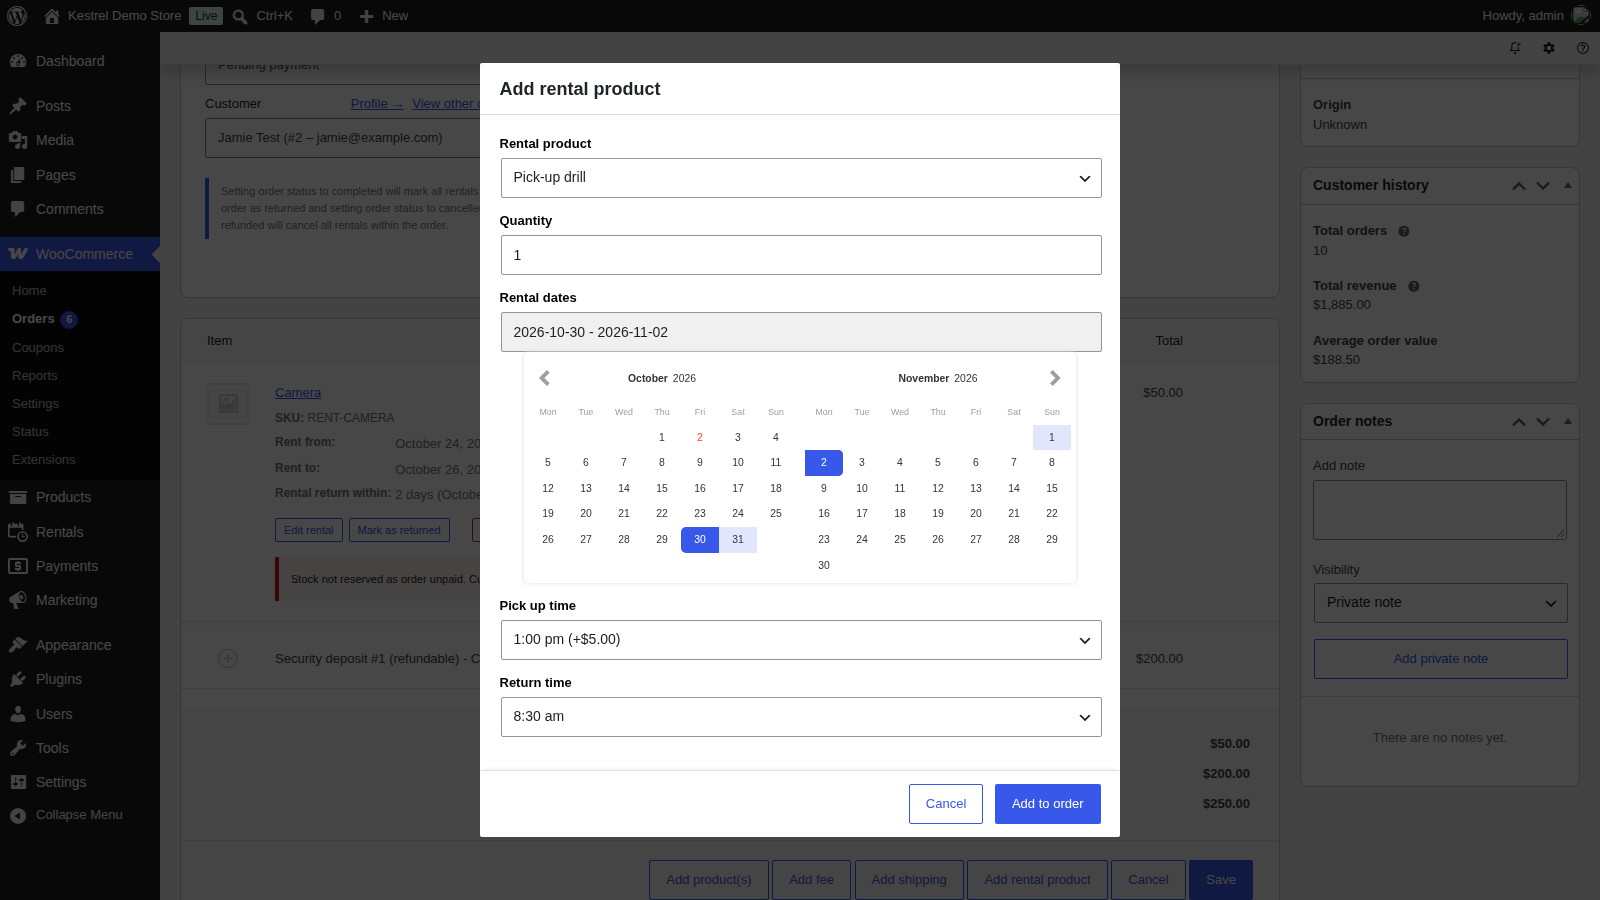
Task: Go to next month in calendar
Action: point(1054,378)
